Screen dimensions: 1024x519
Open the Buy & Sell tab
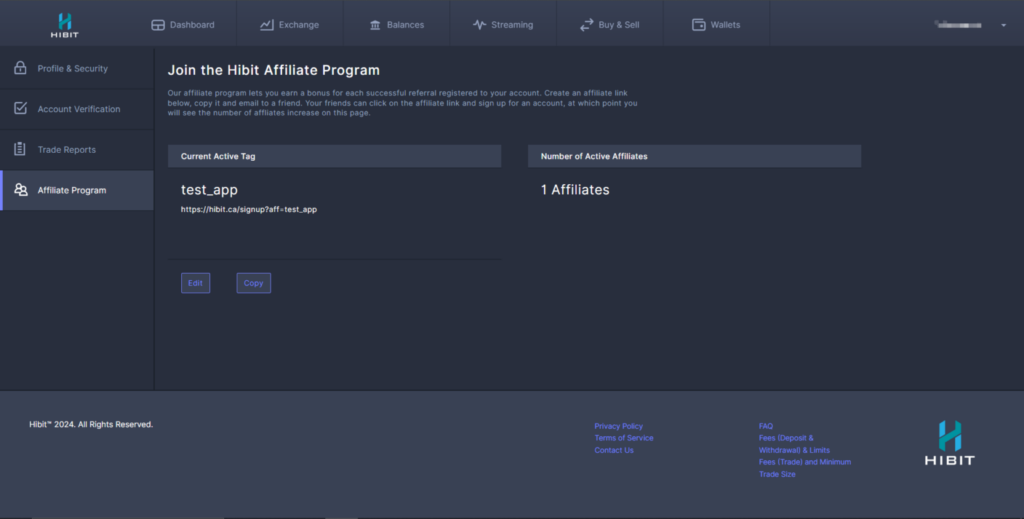coord(609,25)
